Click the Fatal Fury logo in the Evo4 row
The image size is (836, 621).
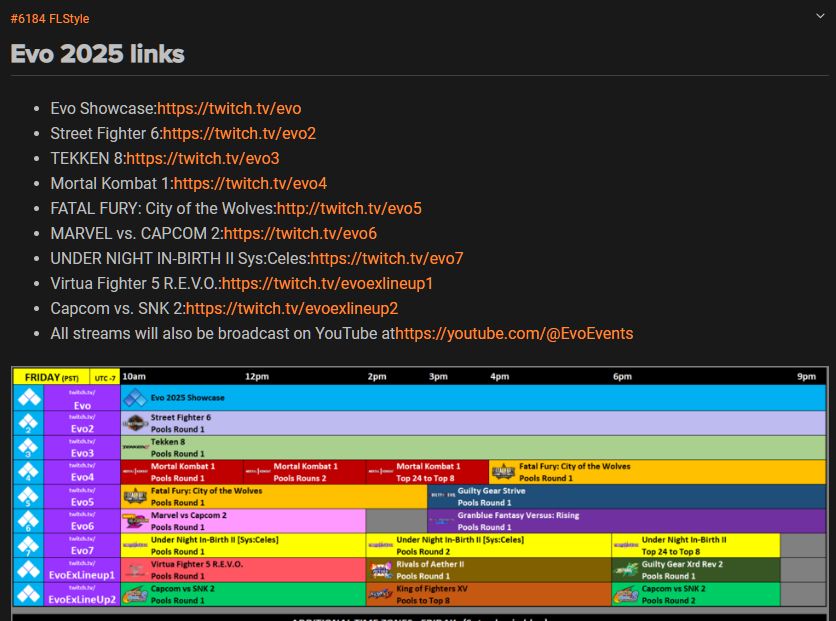[503, 472]
